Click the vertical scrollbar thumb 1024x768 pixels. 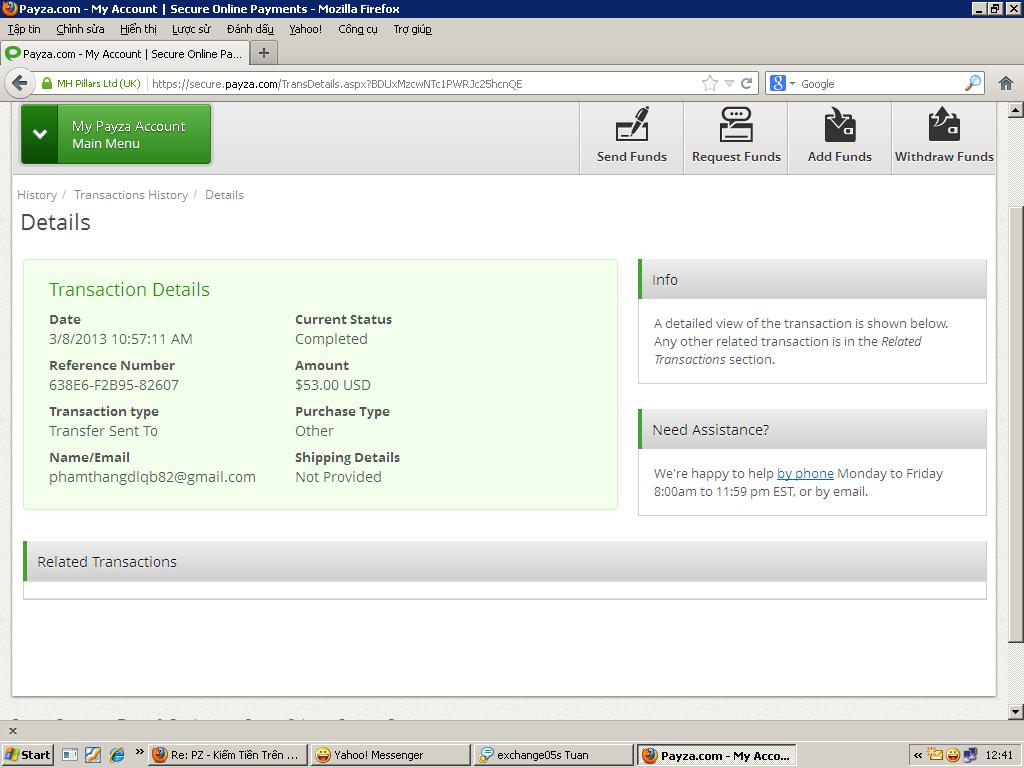(x=1015, y=424)
